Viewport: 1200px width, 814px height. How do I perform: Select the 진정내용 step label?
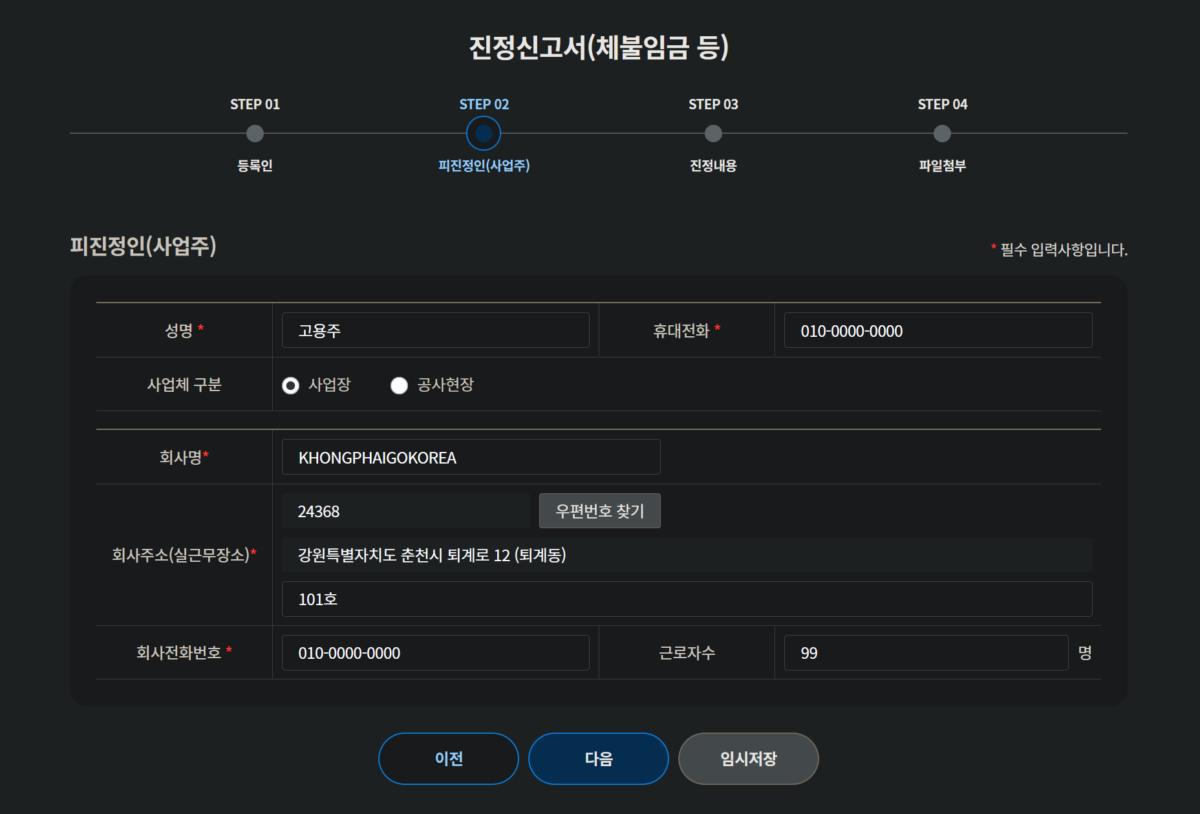click(713, 165)
